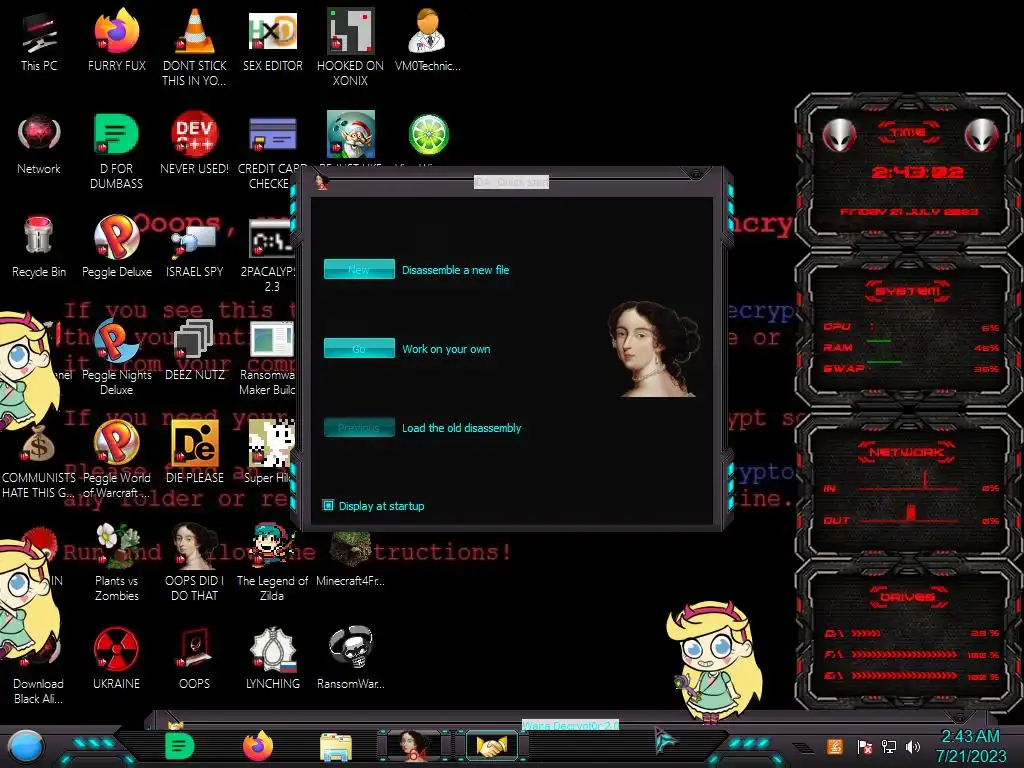The image size is (1024, 768).
Task: Open the Dev C++ icon labeled NEVER USED!
Action: point(194,144)
